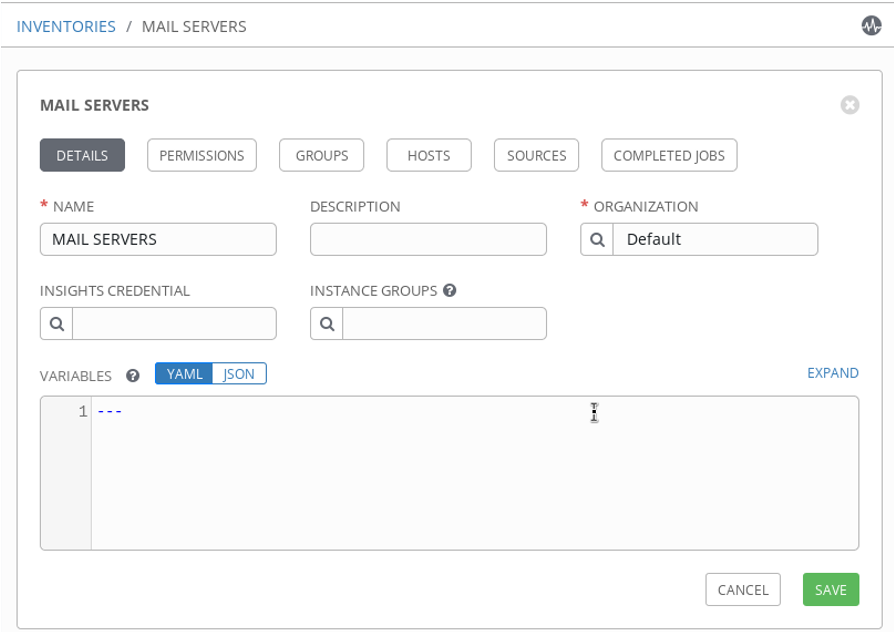The width and height of the screenshot is (894, 632).
Task: Go to Inventories breadcrumb link
Action: pyautogui.click(x=66, y=27)
